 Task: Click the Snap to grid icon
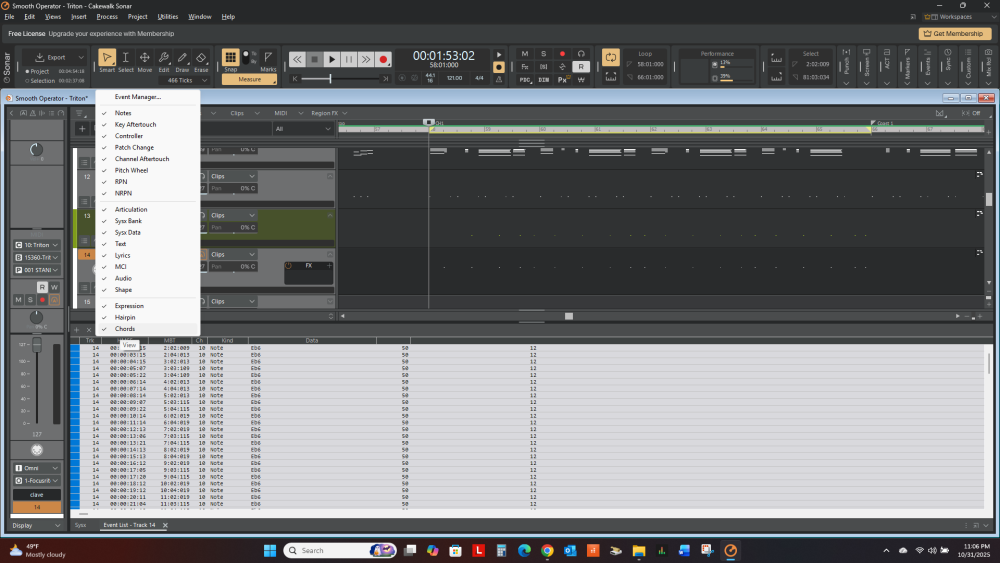click(x=230, y=58)
